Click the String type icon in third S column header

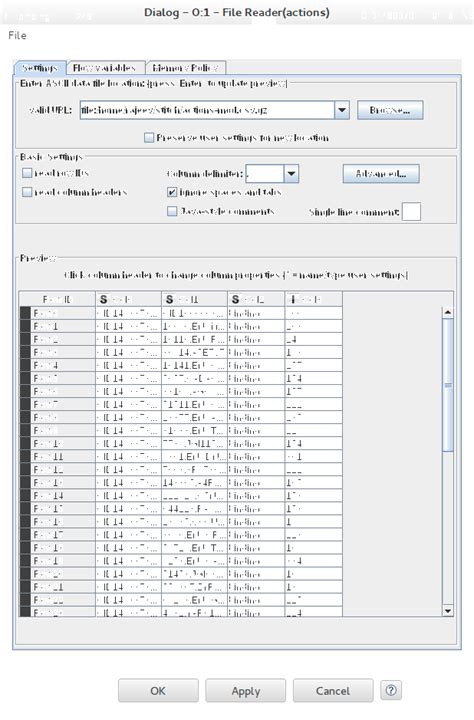pos(236,299)
